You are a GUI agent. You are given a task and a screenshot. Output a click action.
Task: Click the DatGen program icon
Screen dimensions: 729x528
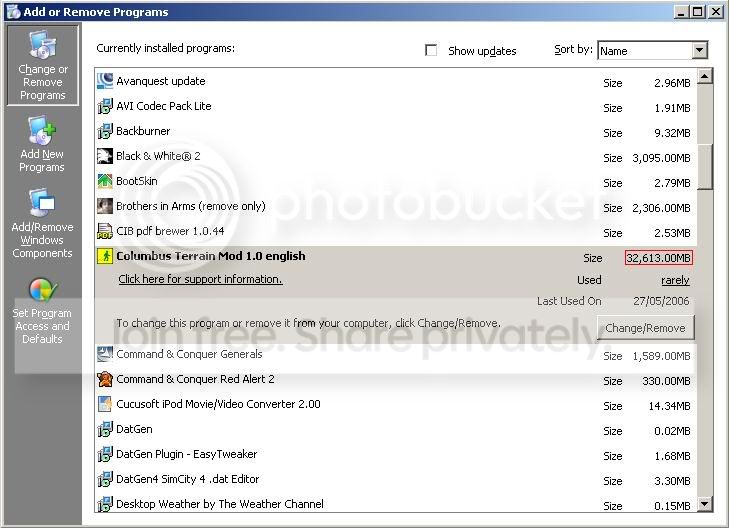105,429
